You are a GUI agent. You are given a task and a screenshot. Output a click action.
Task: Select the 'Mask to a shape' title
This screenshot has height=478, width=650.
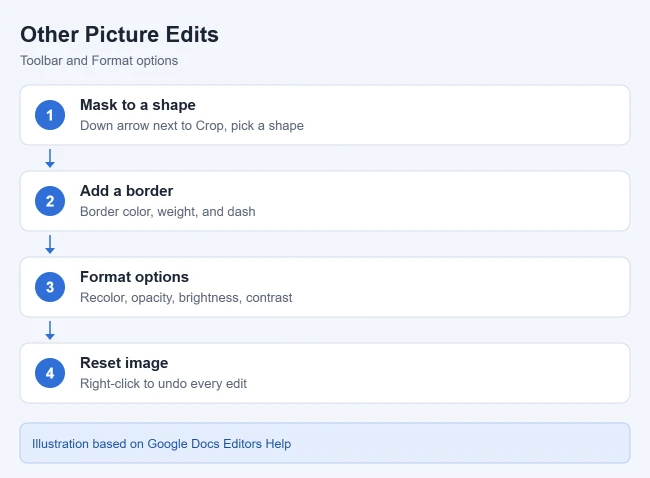point(138,105)
